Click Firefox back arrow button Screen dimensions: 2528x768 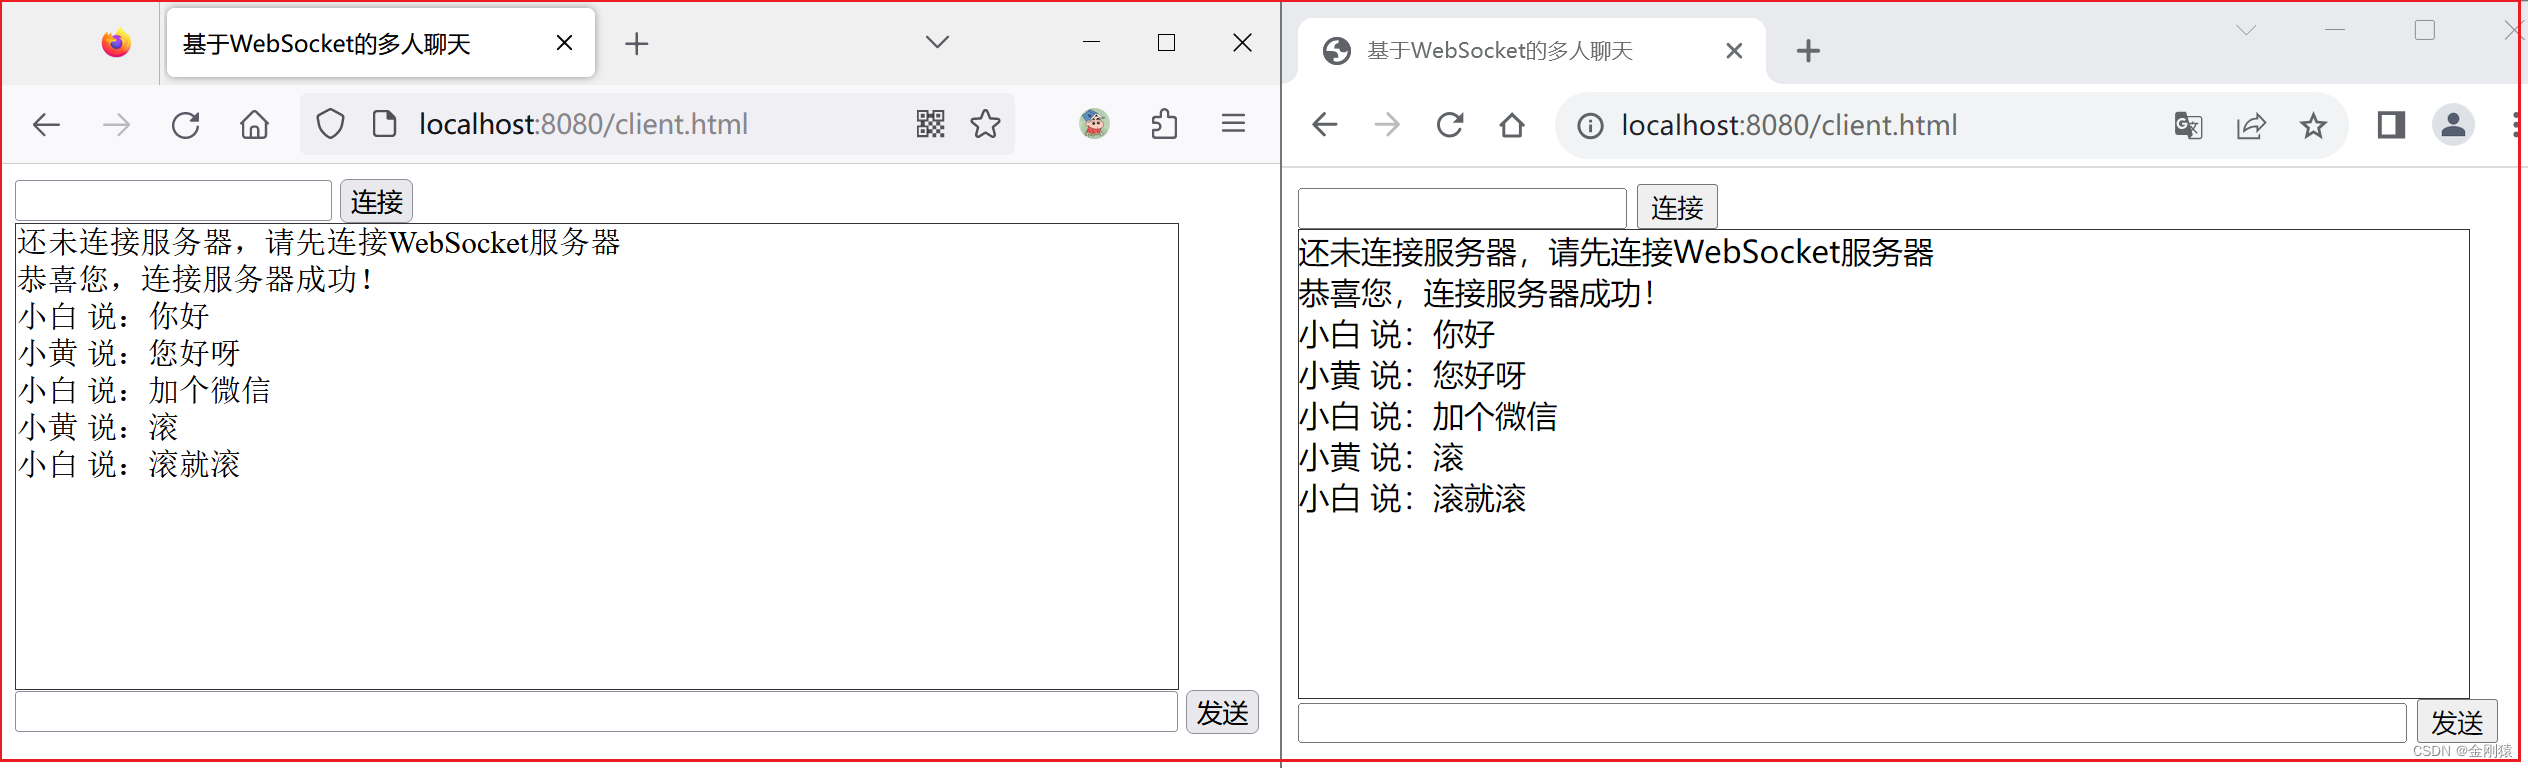click(x=47, y=125)
